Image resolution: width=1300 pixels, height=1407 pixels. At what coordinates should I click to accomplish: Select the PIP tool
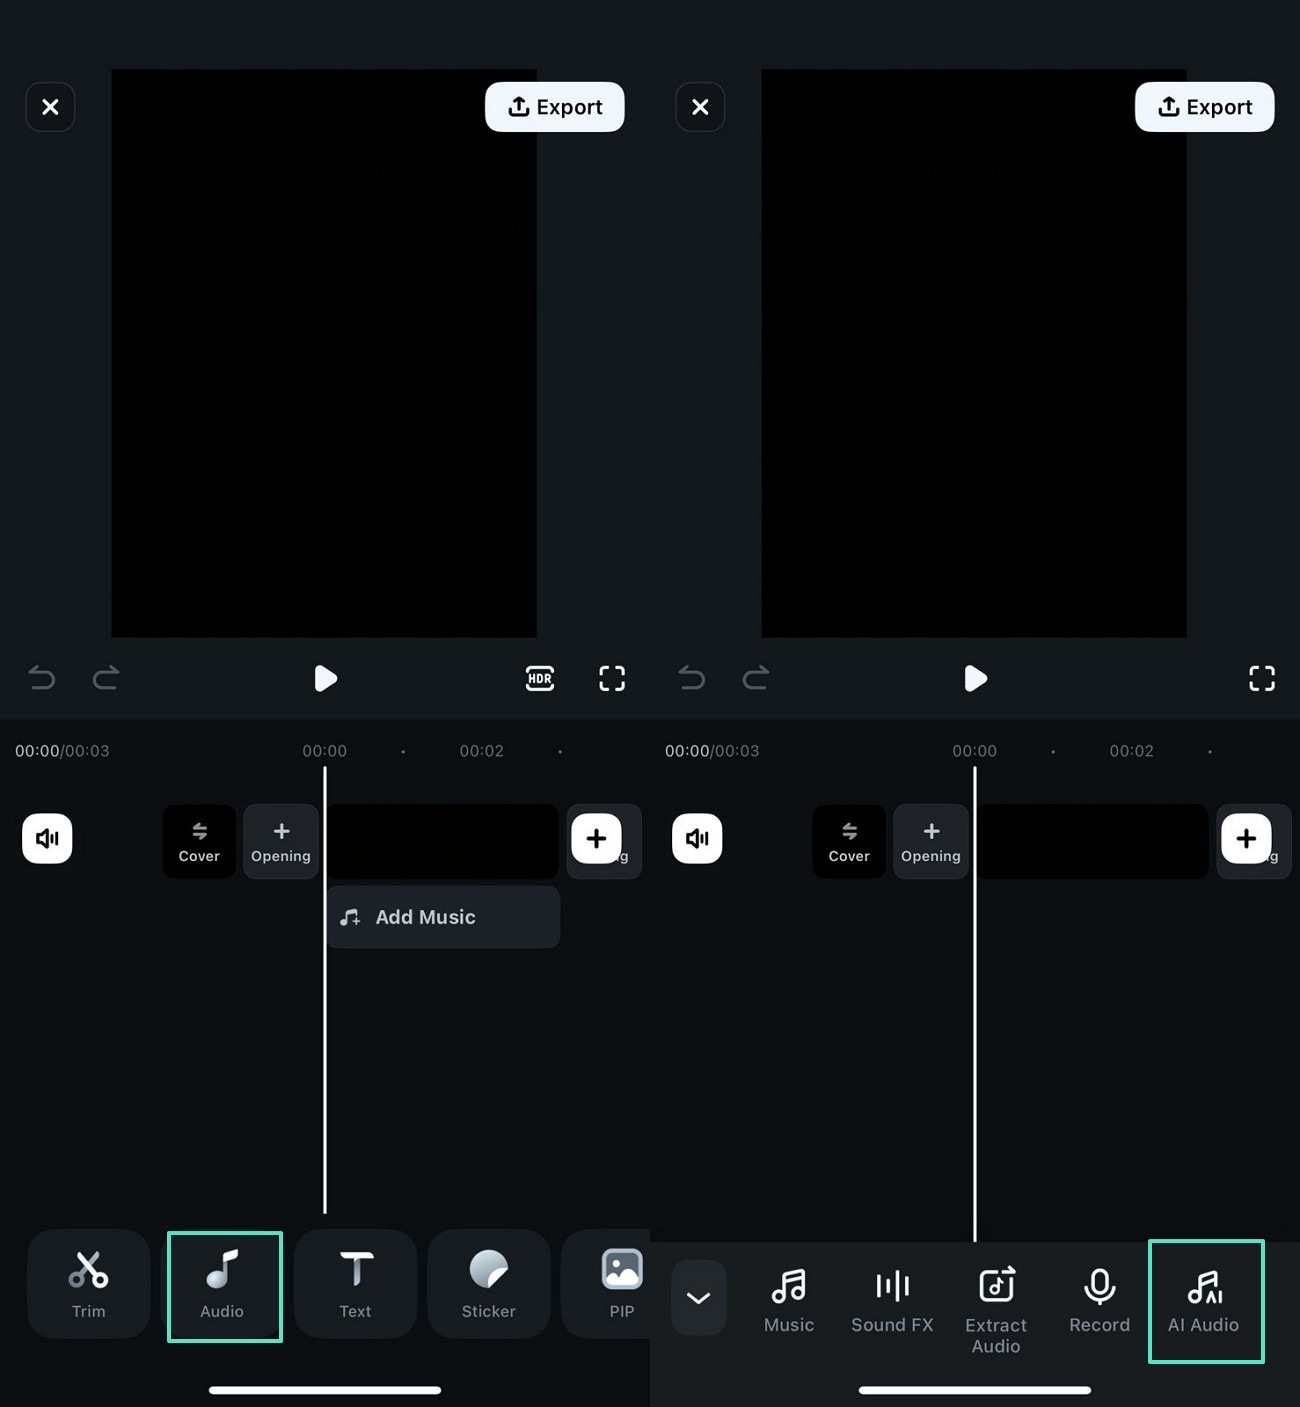click(x=620, y=1285)
